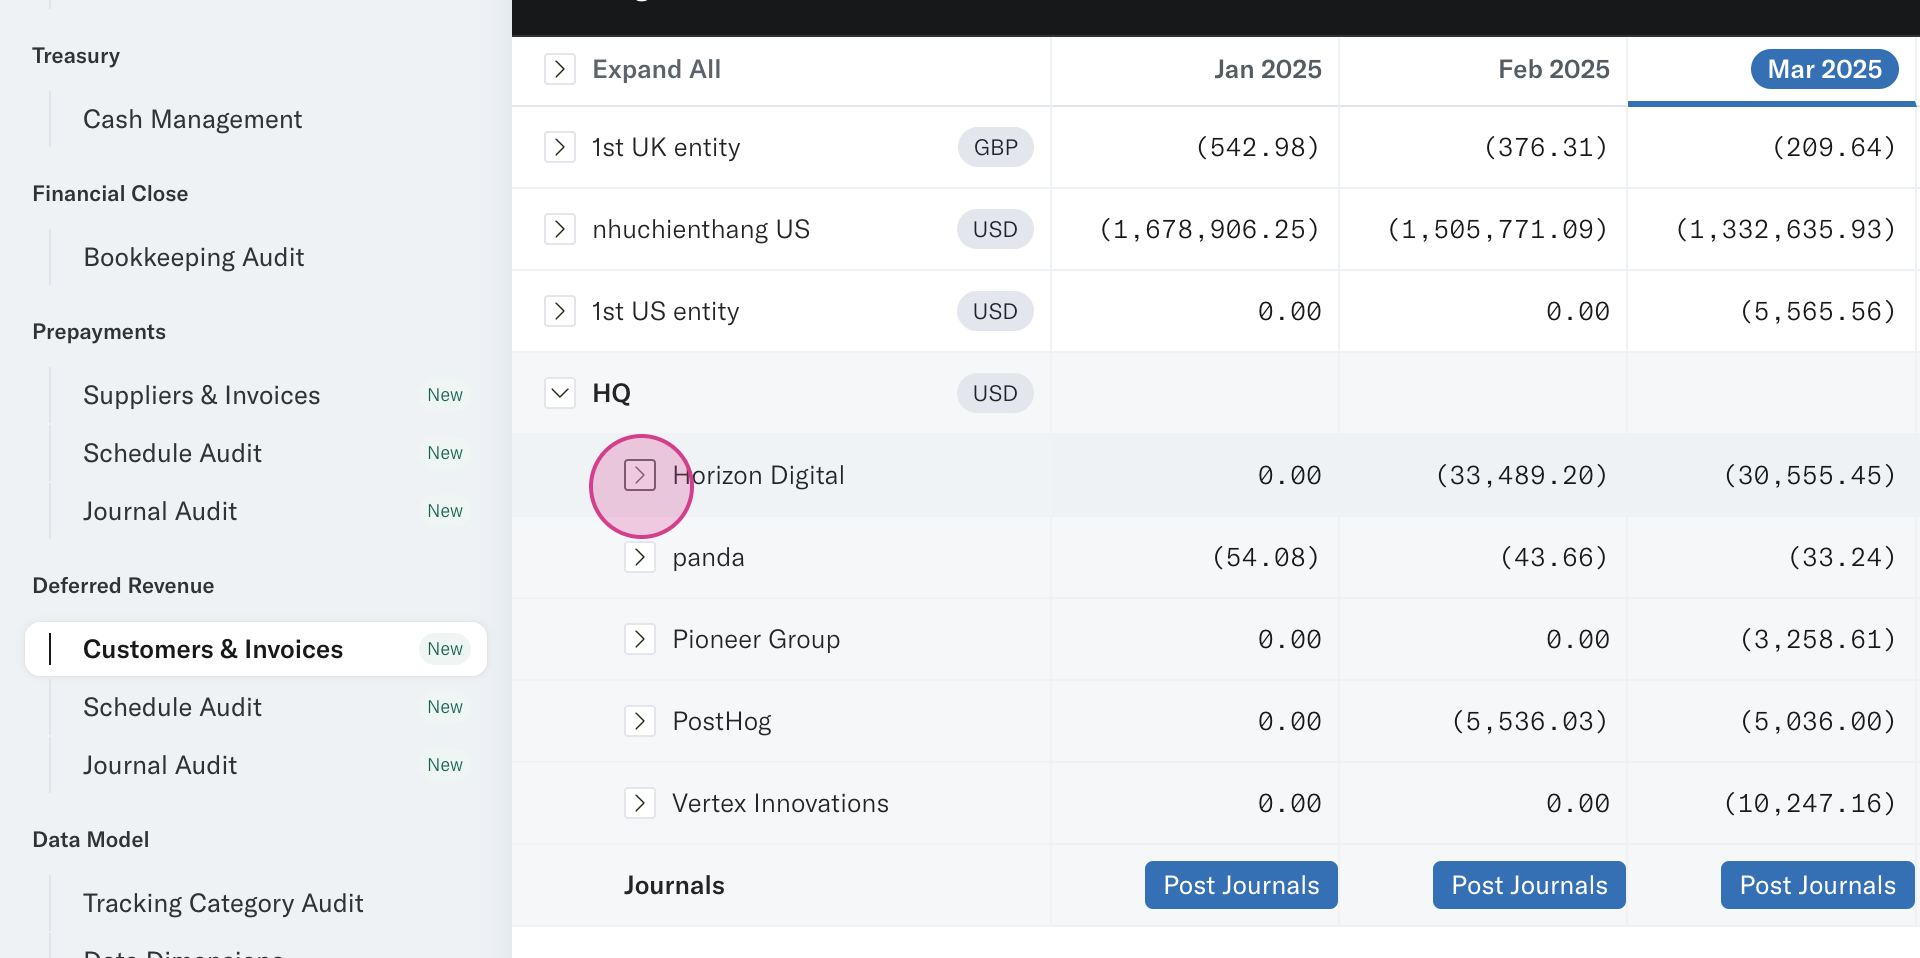Expand the 1st US entity row
This screenshot has width=1920, height=958.
560,311
